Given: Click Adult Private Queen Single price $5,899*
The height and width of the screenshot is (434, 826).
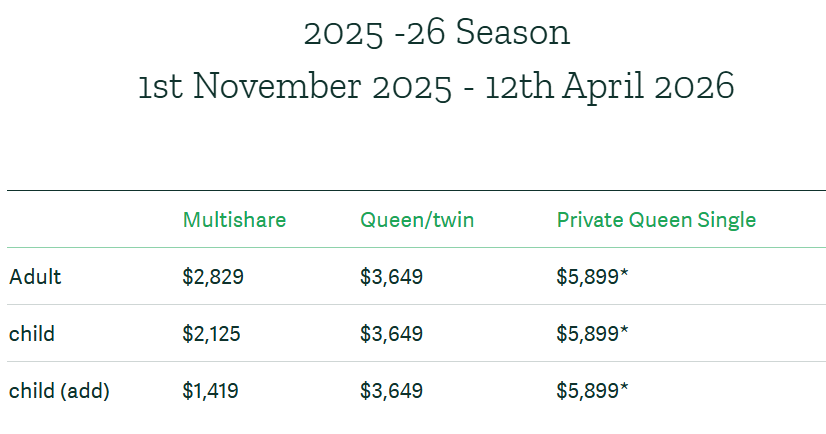Looking at the screenshot, I should pos(592,277).
